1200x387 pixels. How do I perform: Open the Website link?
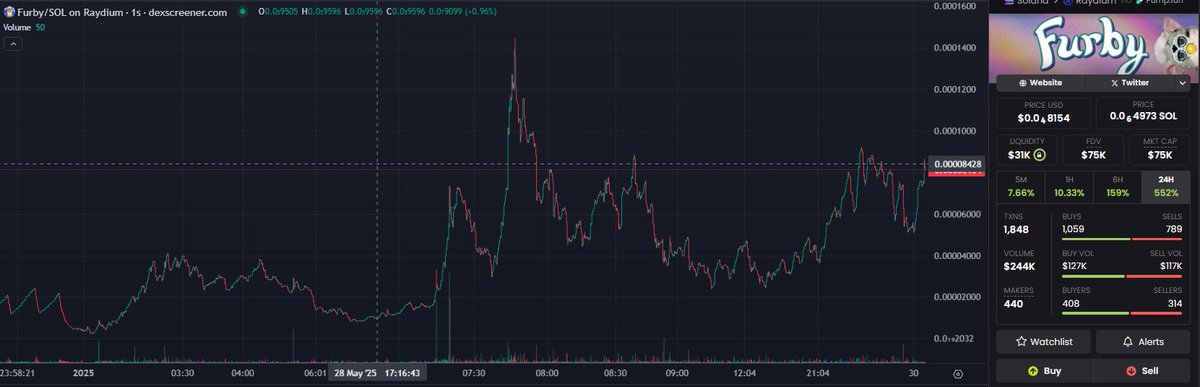coord(1041,83)
